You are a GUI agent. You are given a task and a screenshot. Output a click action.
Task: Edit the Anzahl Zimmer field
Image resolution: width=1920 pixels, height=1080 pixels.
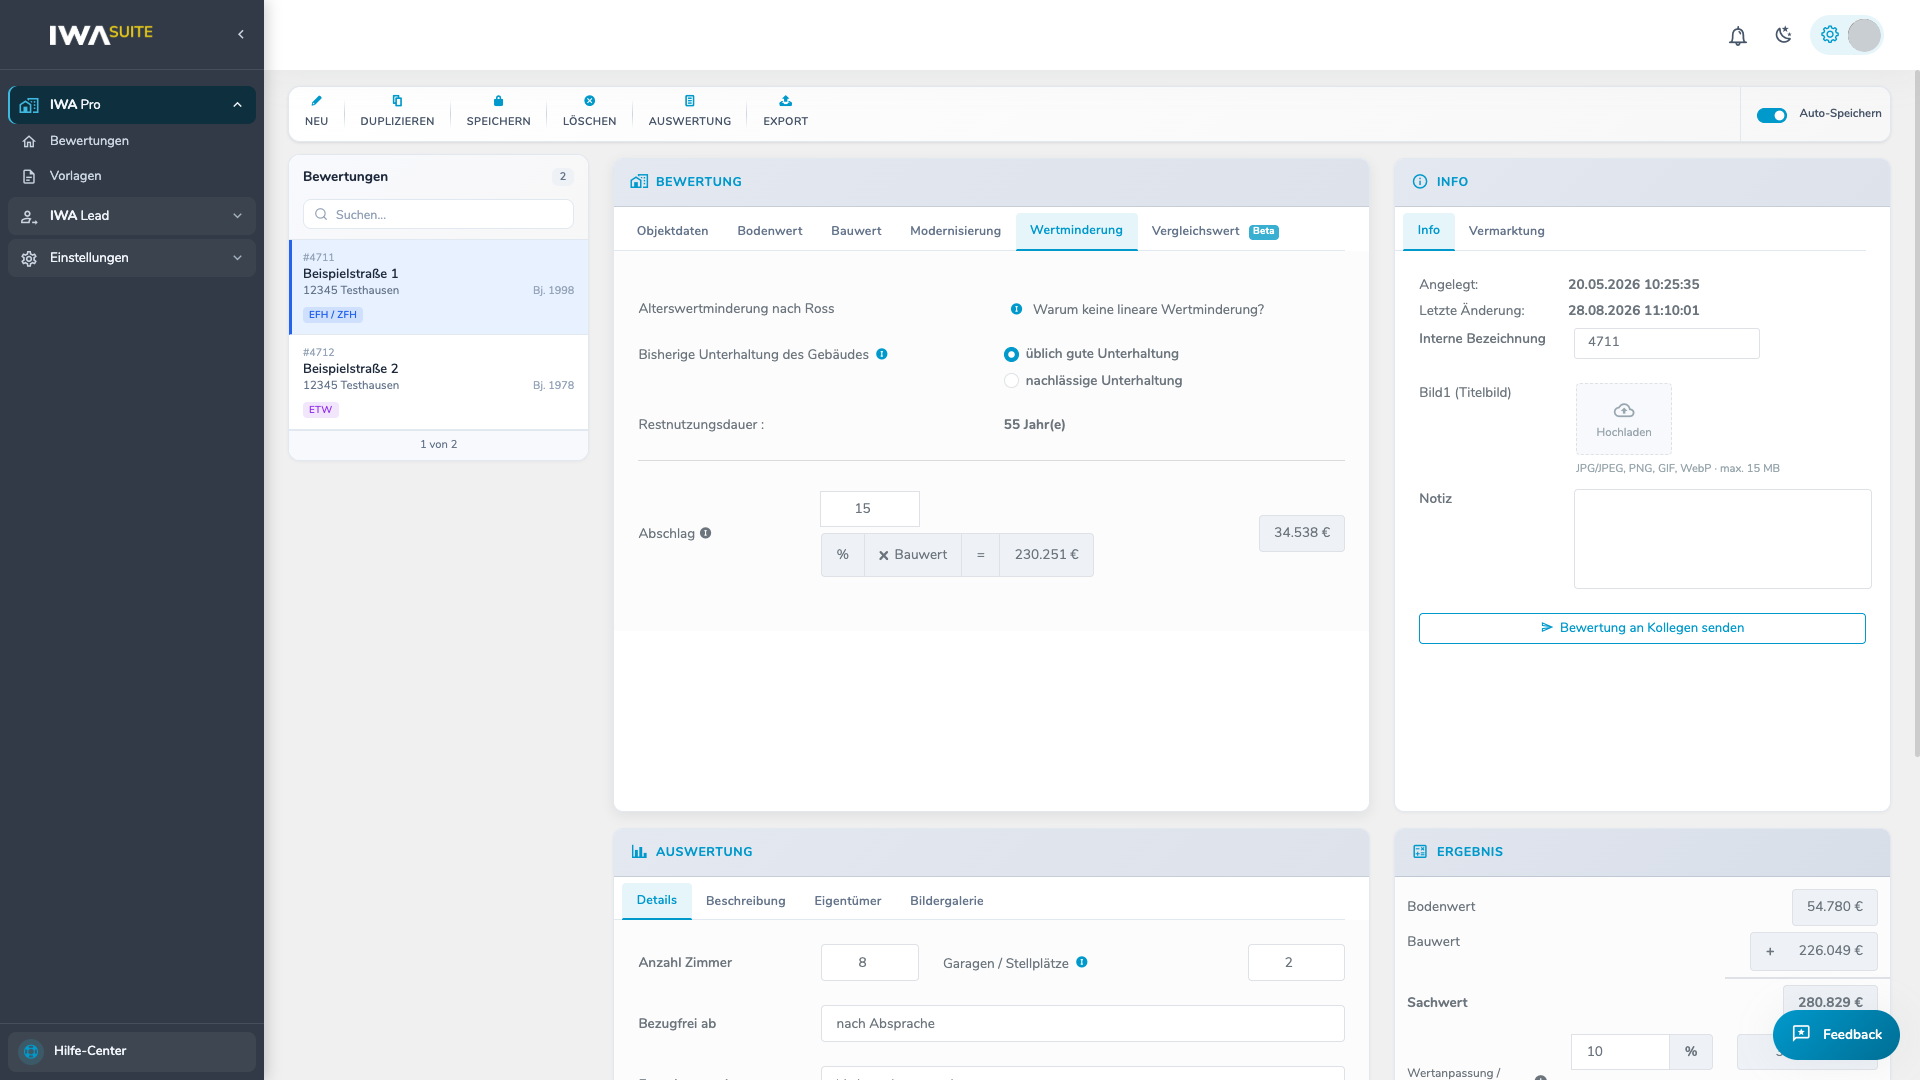click(x=869, y=963)
